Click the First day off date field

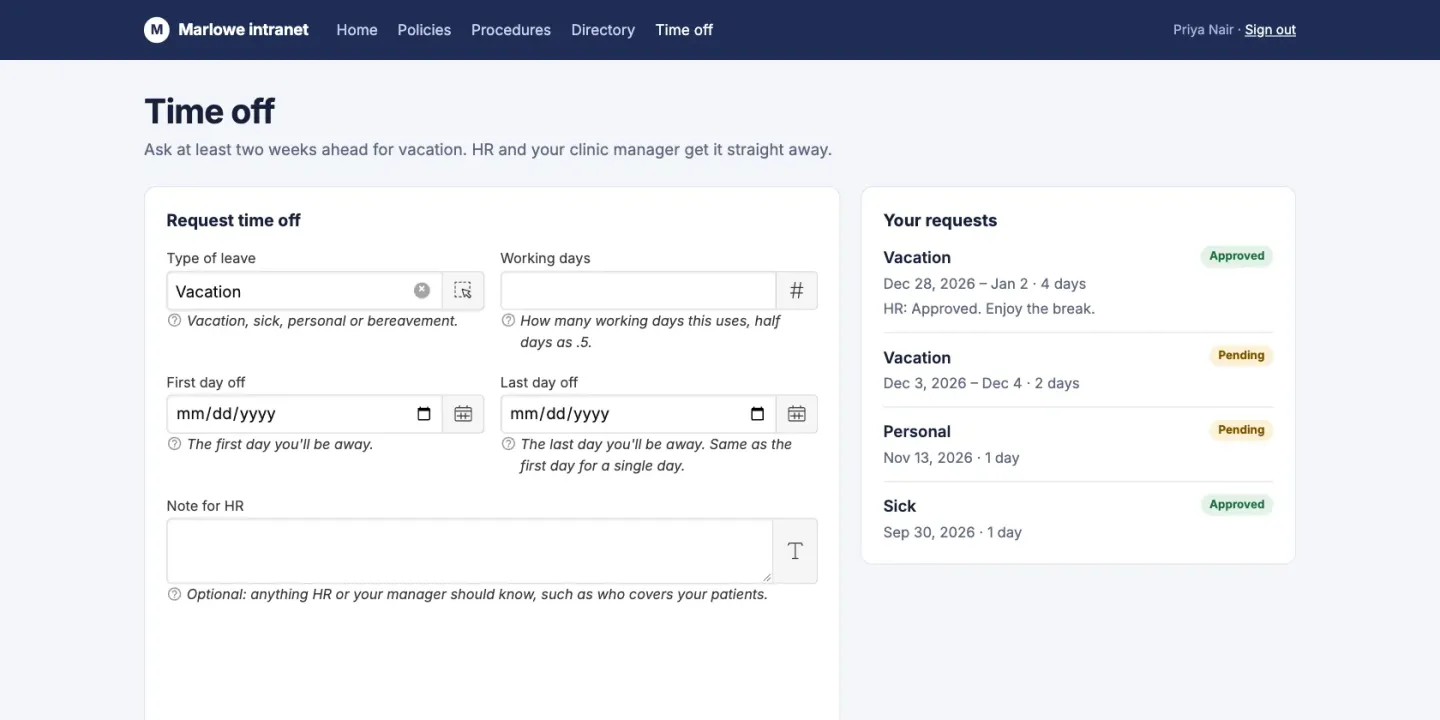click(x=304, y=414)
